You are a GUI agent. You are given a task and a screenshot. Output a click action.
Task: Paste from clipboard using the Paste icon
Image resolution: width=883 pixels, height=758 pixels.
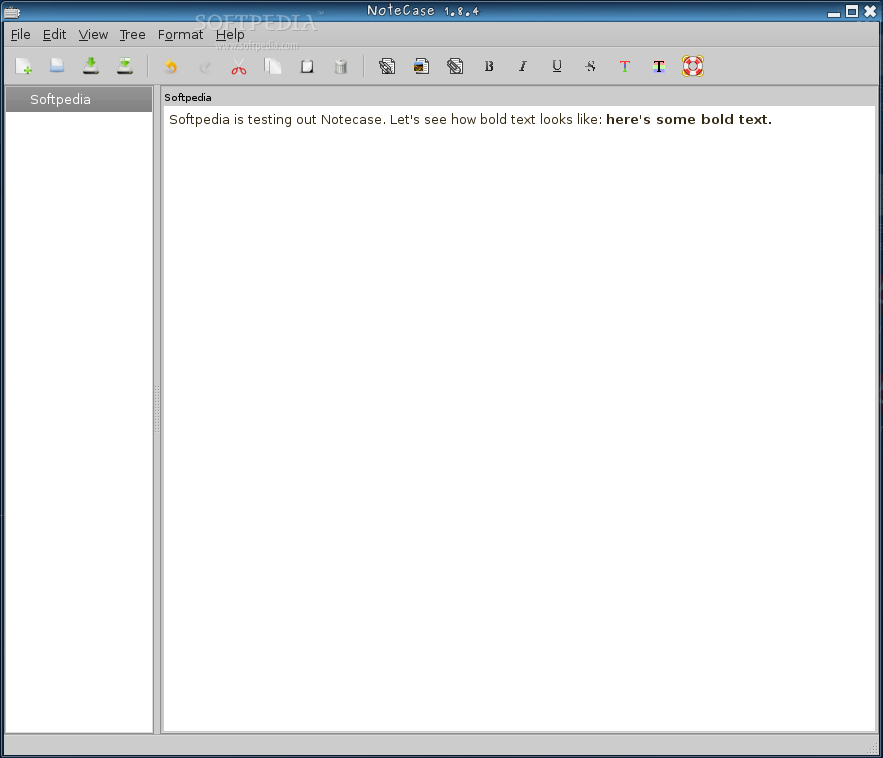(x=307, y=66)
